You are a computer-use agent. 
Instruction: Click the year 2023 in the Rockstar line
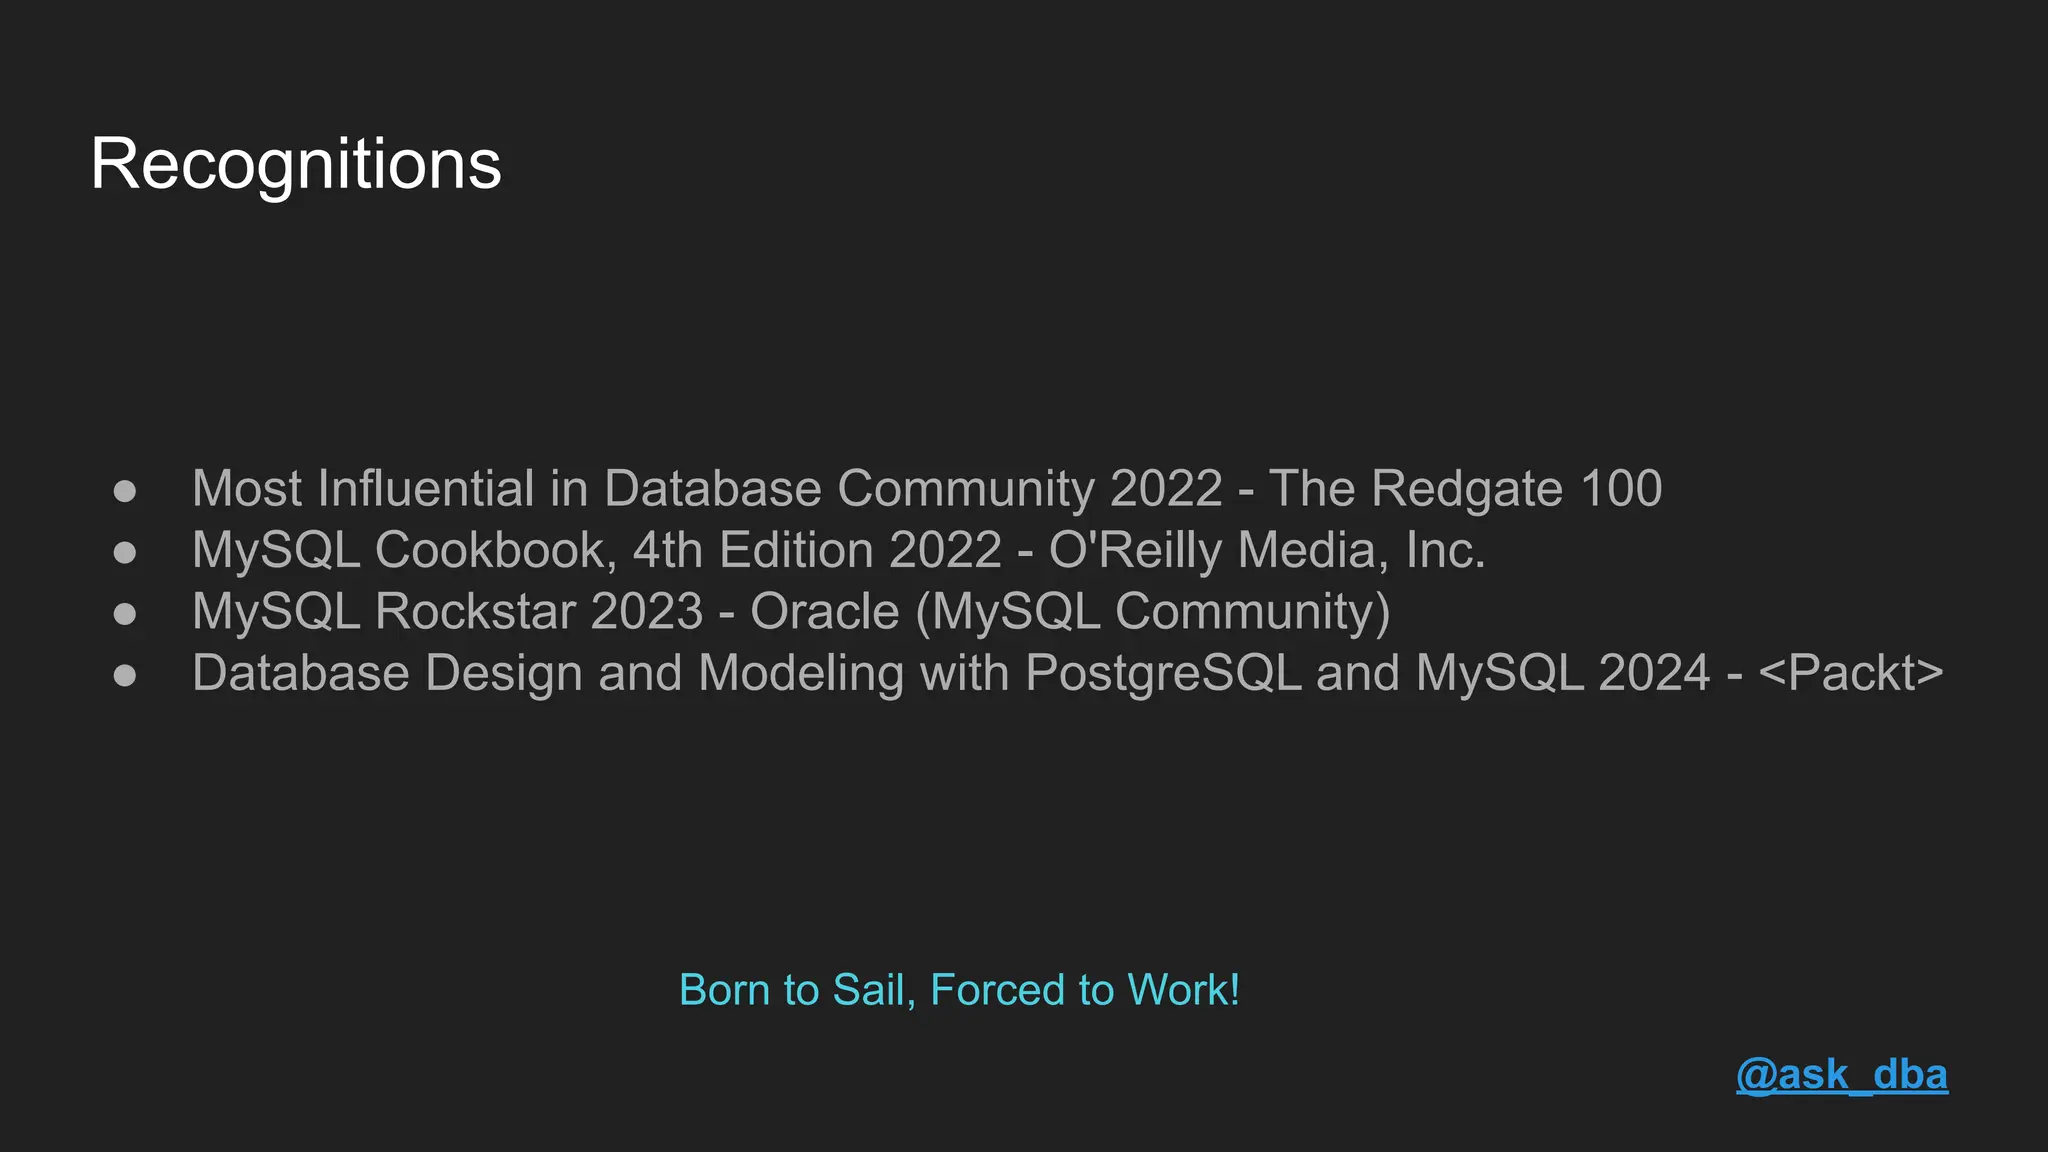tap(647, 612)
